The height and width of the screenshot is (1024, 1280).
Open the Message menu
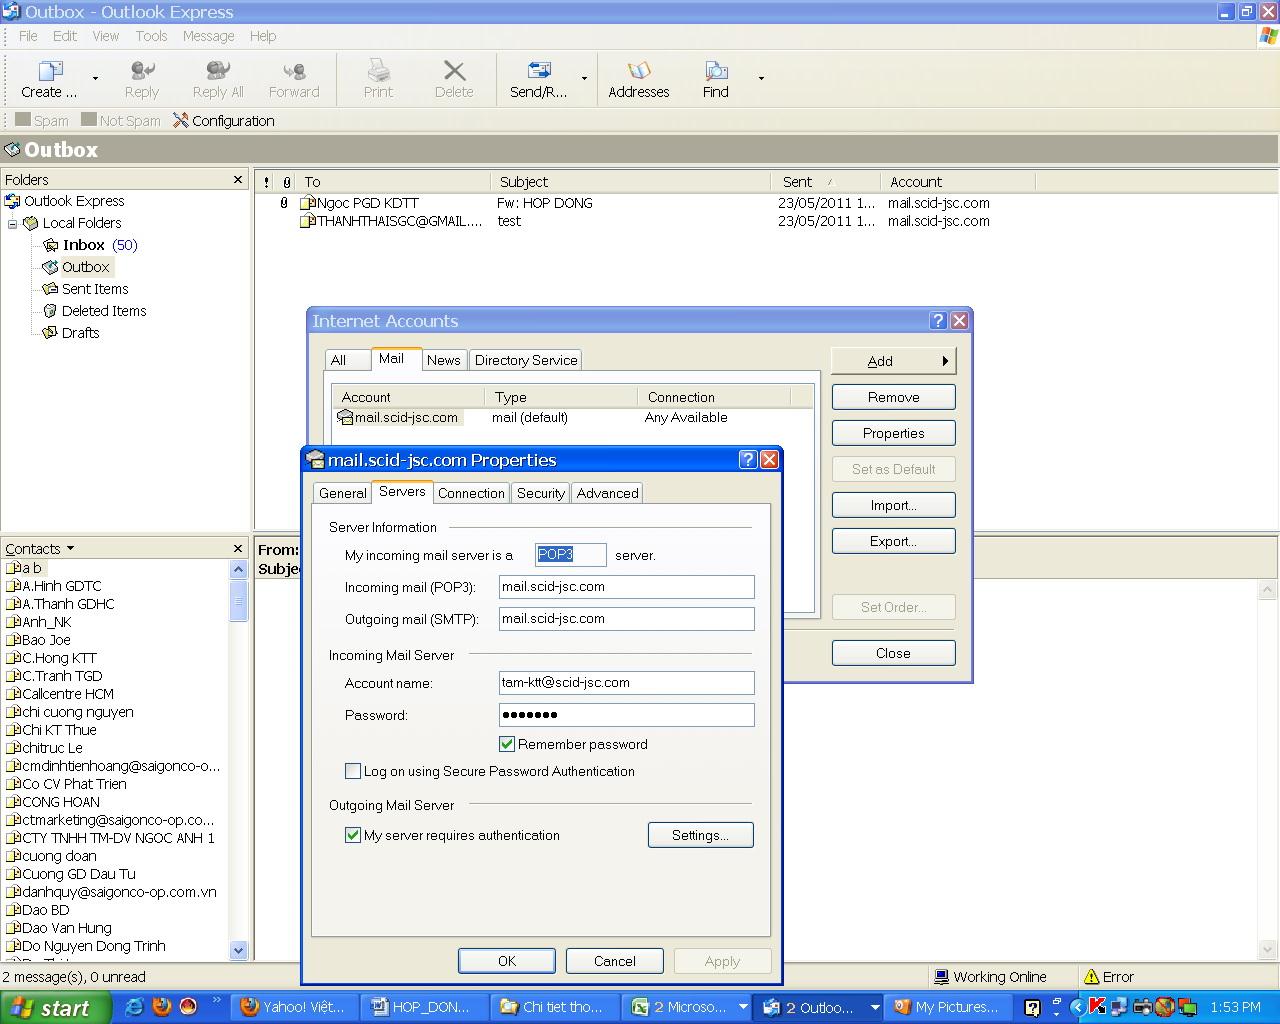pos(208,36)
